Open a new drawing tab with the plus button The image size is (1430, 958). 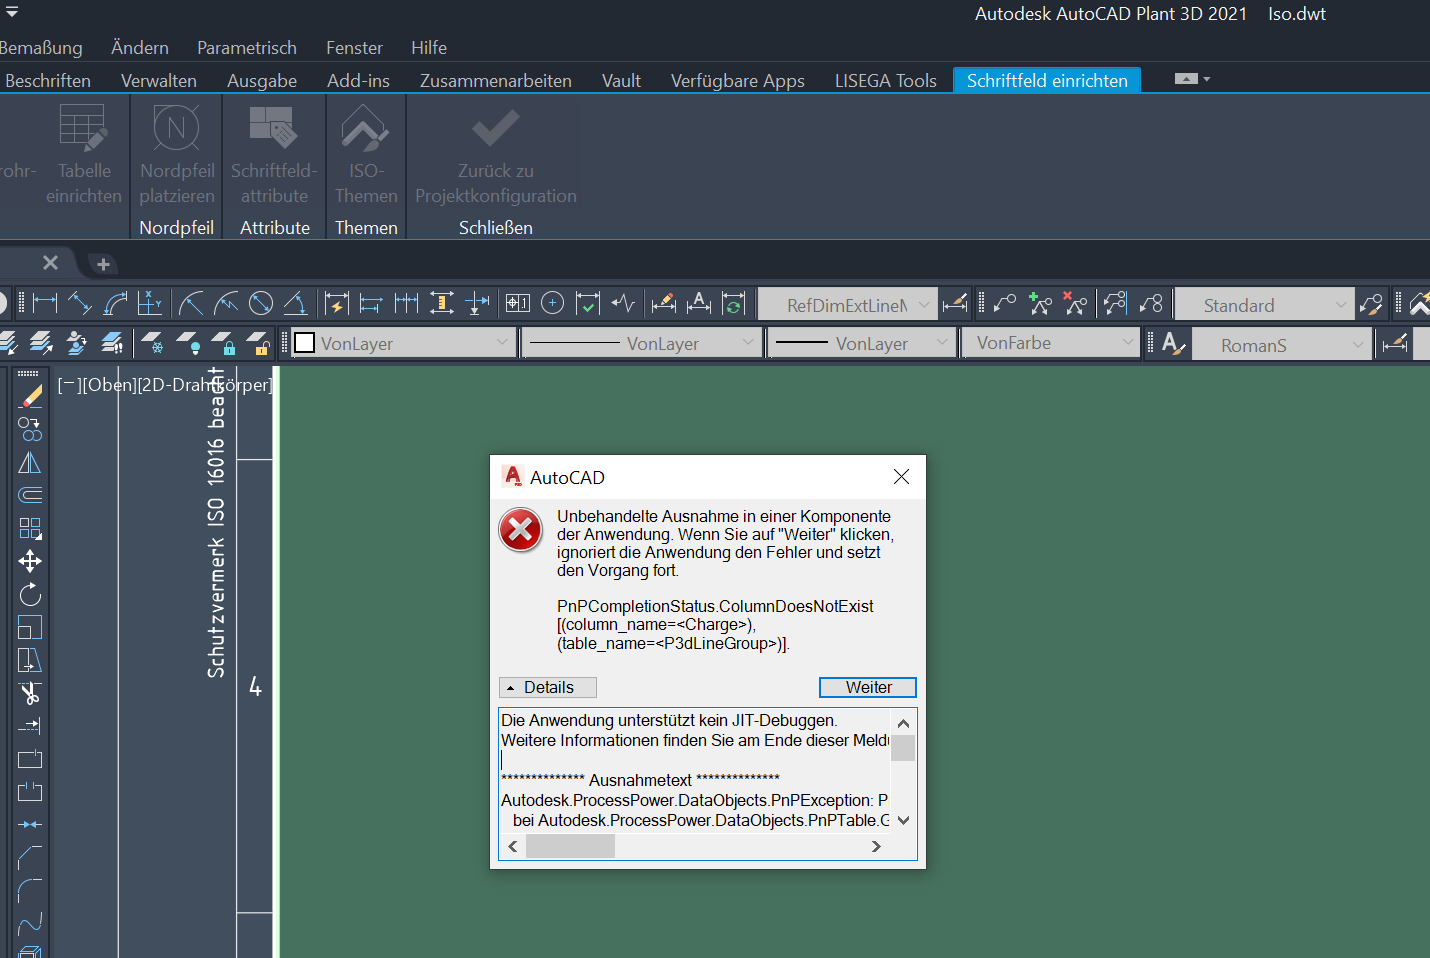[x=103, y=264]
